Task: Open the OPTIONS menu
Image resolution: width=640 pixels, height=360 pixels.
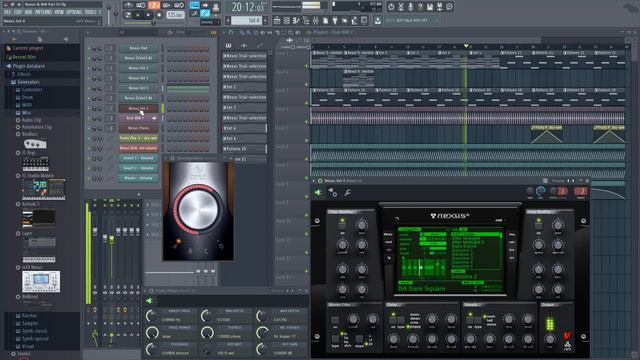Action: click(74, 12)
